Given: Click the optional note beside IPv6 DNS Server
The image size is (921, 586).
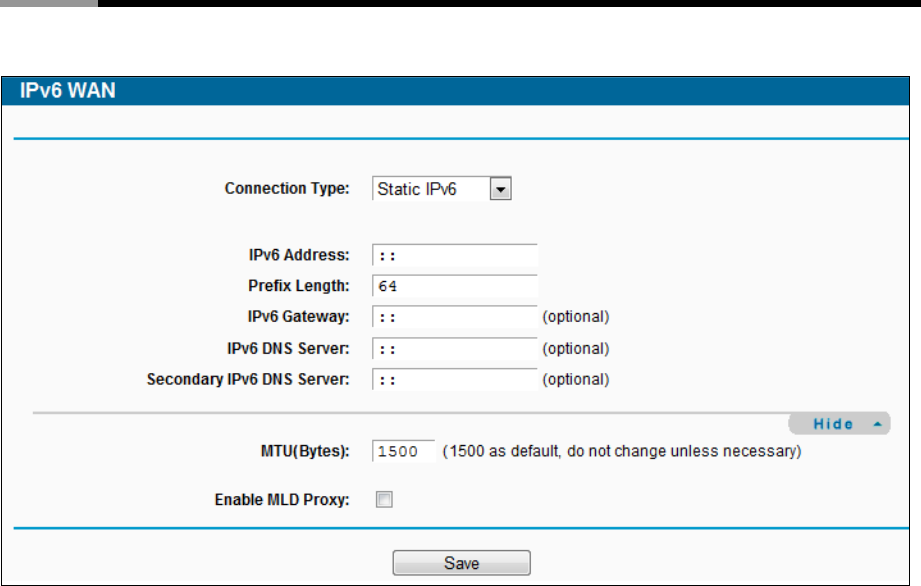Looking at the screenshot, I should pos(576,349).
